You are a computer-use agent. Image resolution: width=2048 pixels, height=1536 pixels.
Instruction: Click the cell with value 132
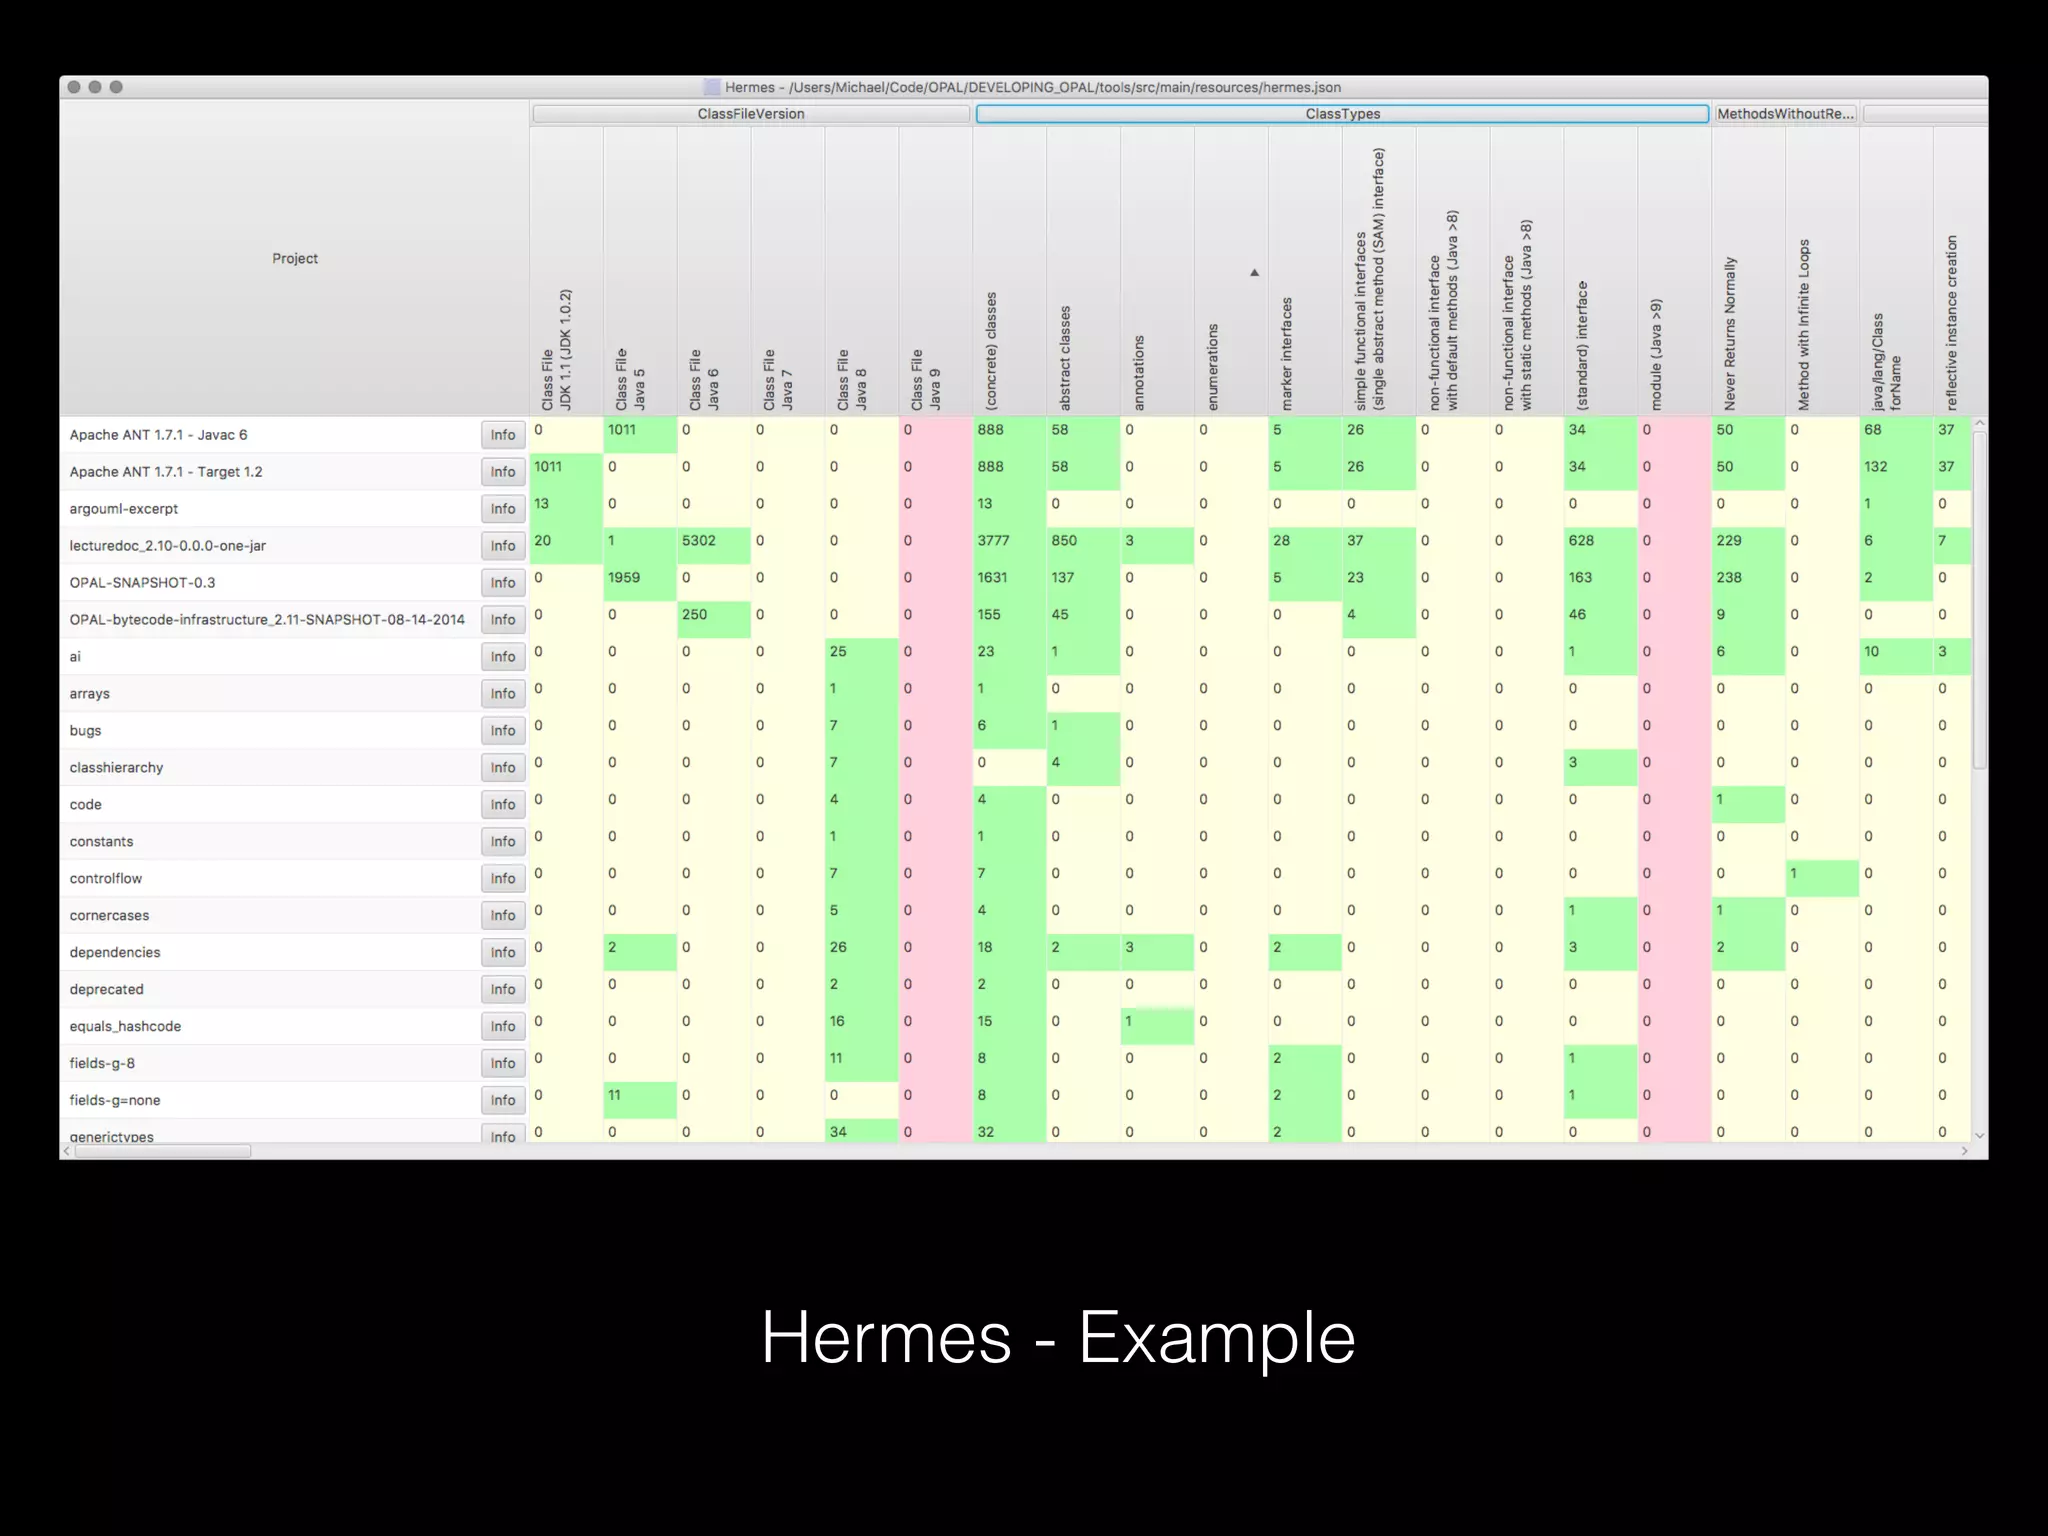point(1897,471)
